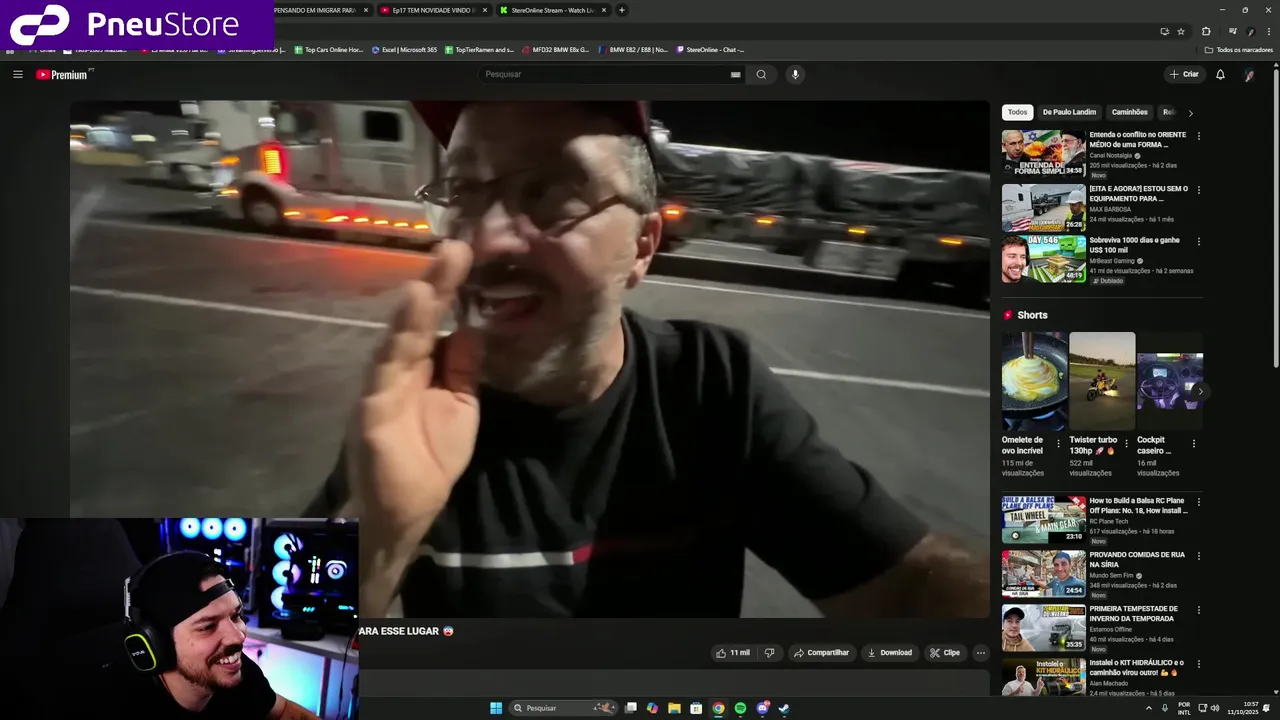1280x720 pixels.
Task: Open the BMW E82 / E88 bookmark
Action: pos(633,49)
